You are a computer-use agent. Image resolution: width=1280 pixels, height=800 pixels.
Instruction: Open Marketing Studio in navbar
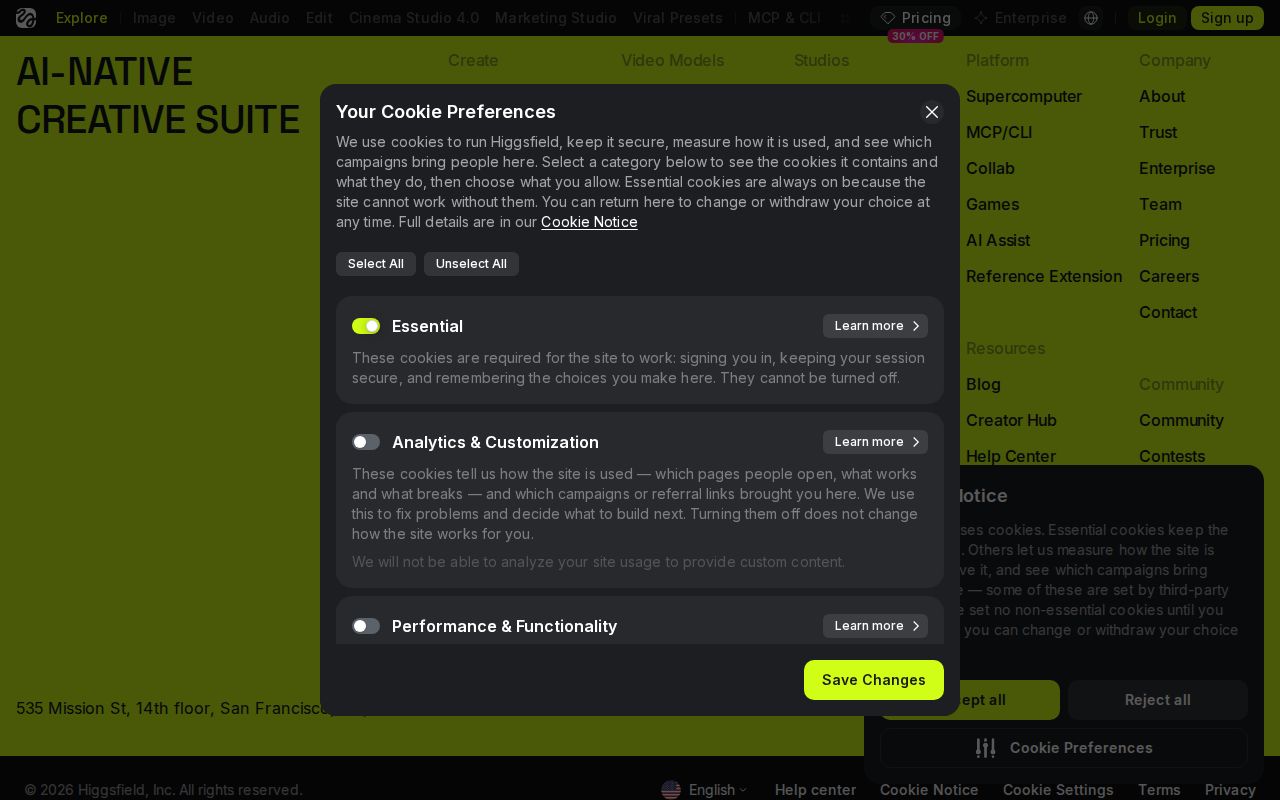point(556,18)
